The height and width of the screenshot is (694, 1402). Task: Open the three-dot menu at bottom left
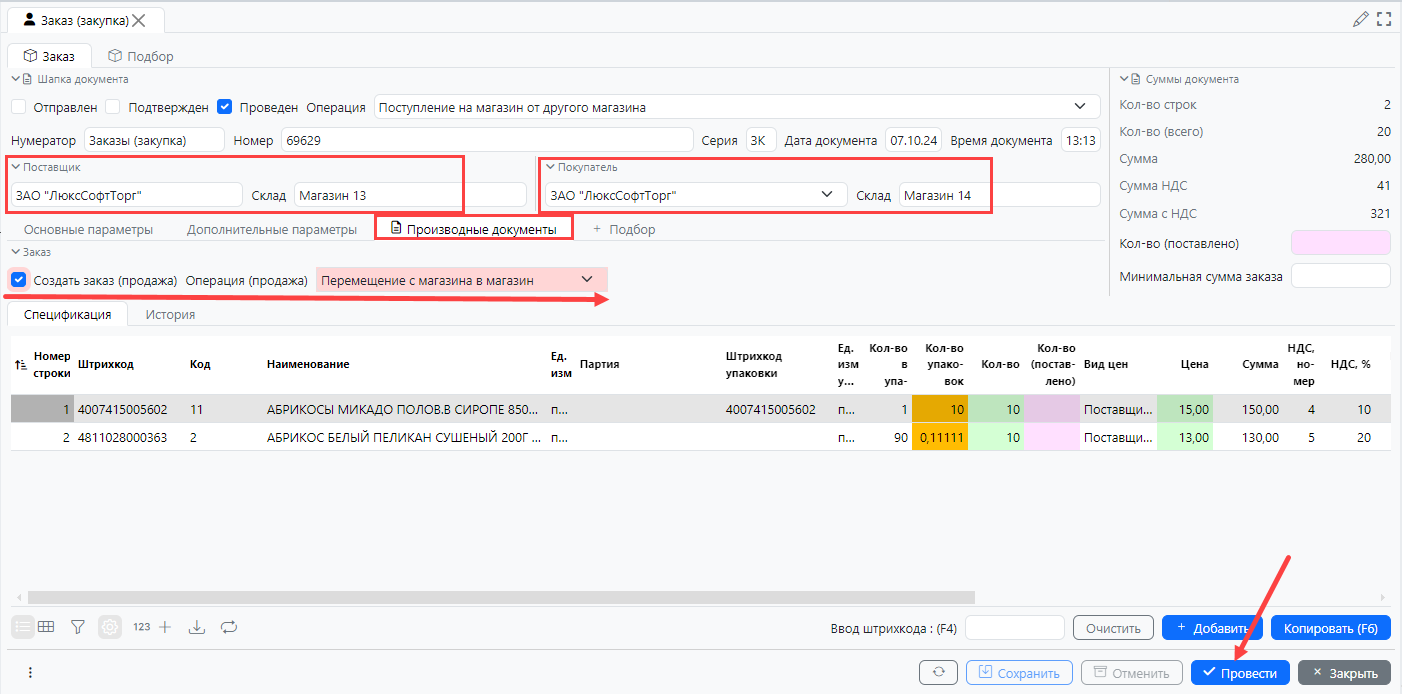tap(31, 673)
